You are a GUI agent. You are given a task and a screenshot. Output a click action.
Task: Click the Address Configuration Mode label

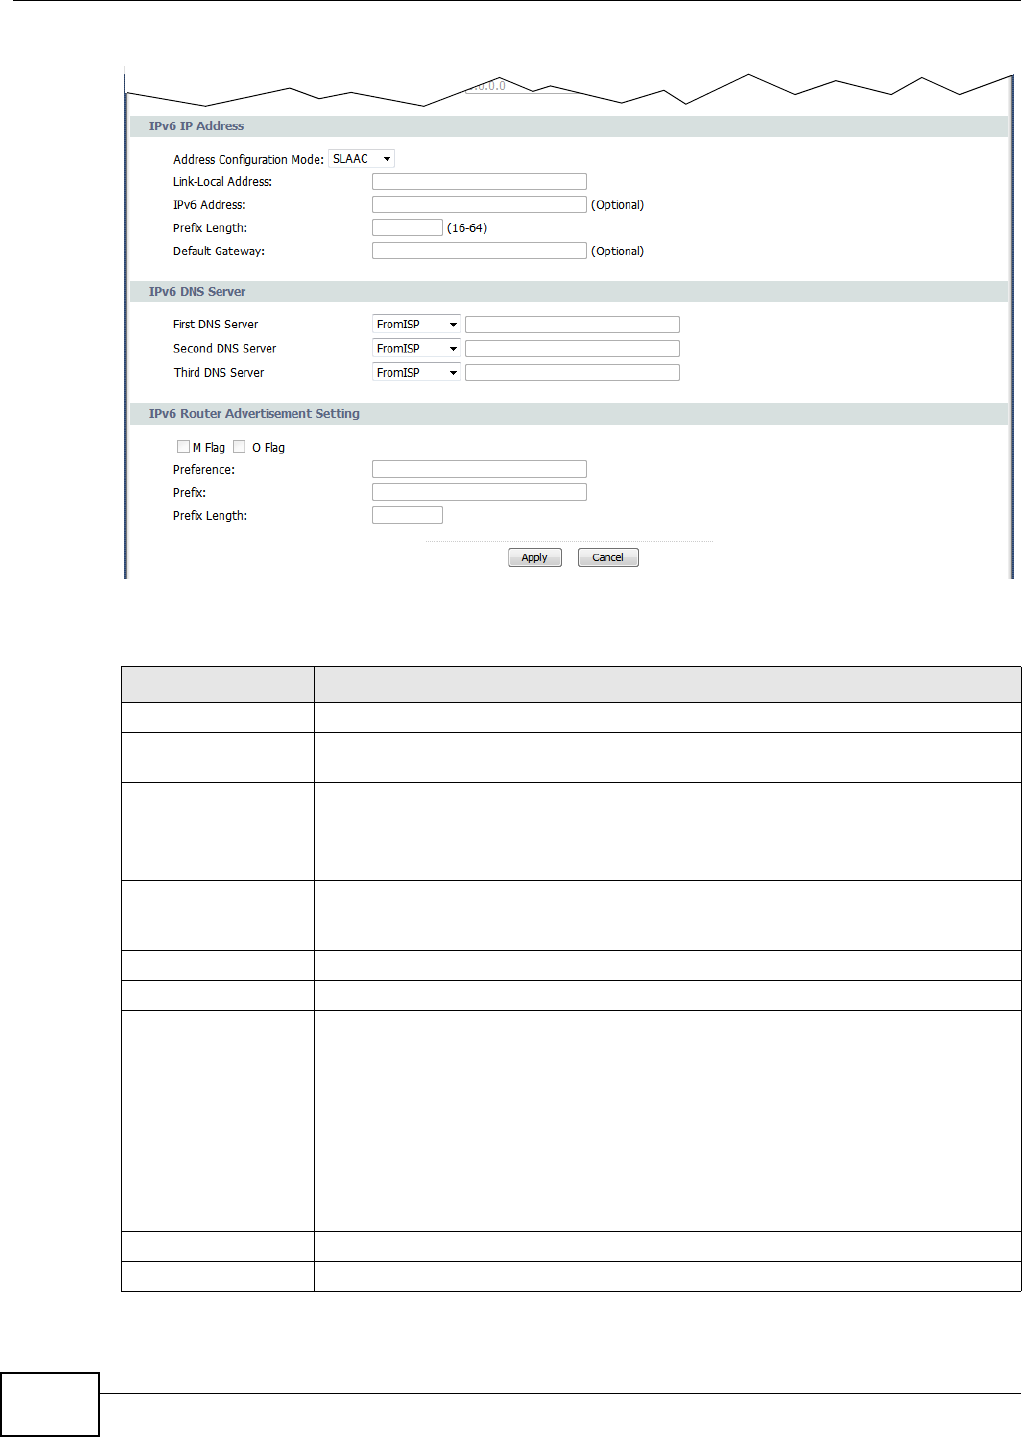point(248,160)
